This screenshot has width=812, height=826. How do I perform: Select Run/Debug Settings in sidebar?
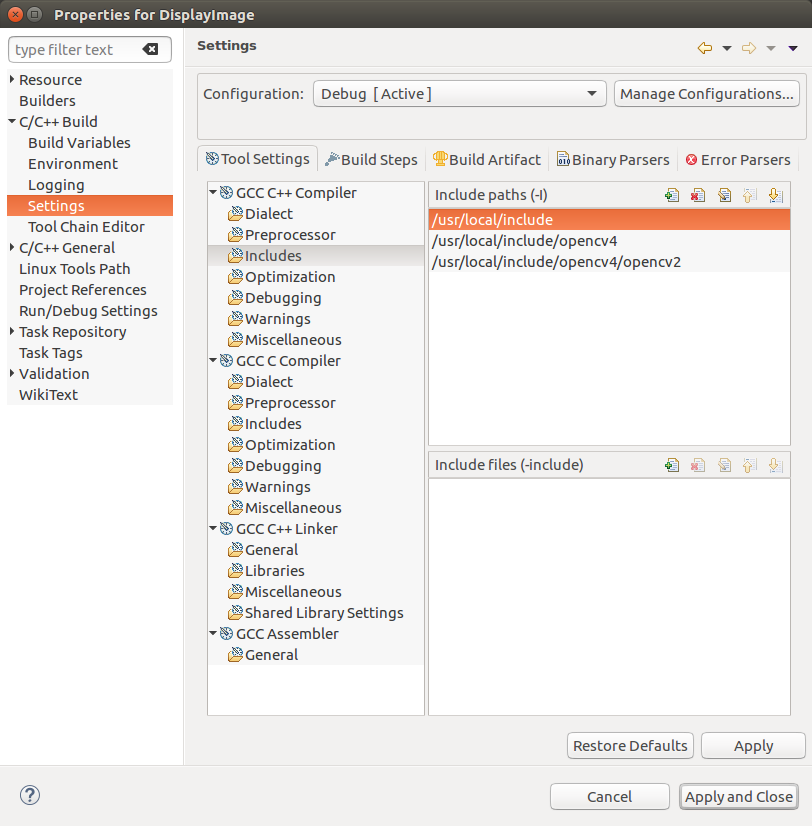coord(88,311)
